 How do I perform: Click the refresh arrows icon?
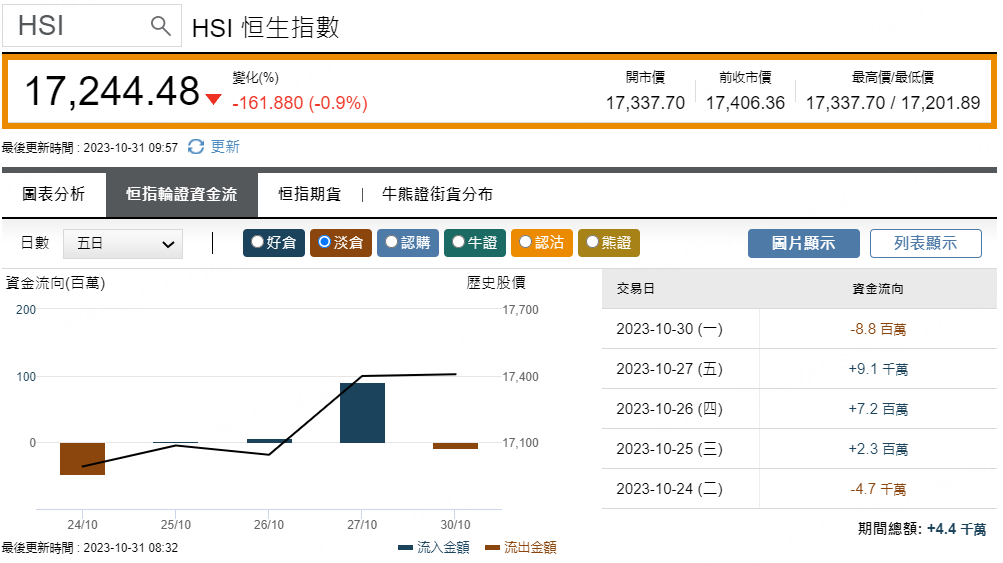pos(196,147)
